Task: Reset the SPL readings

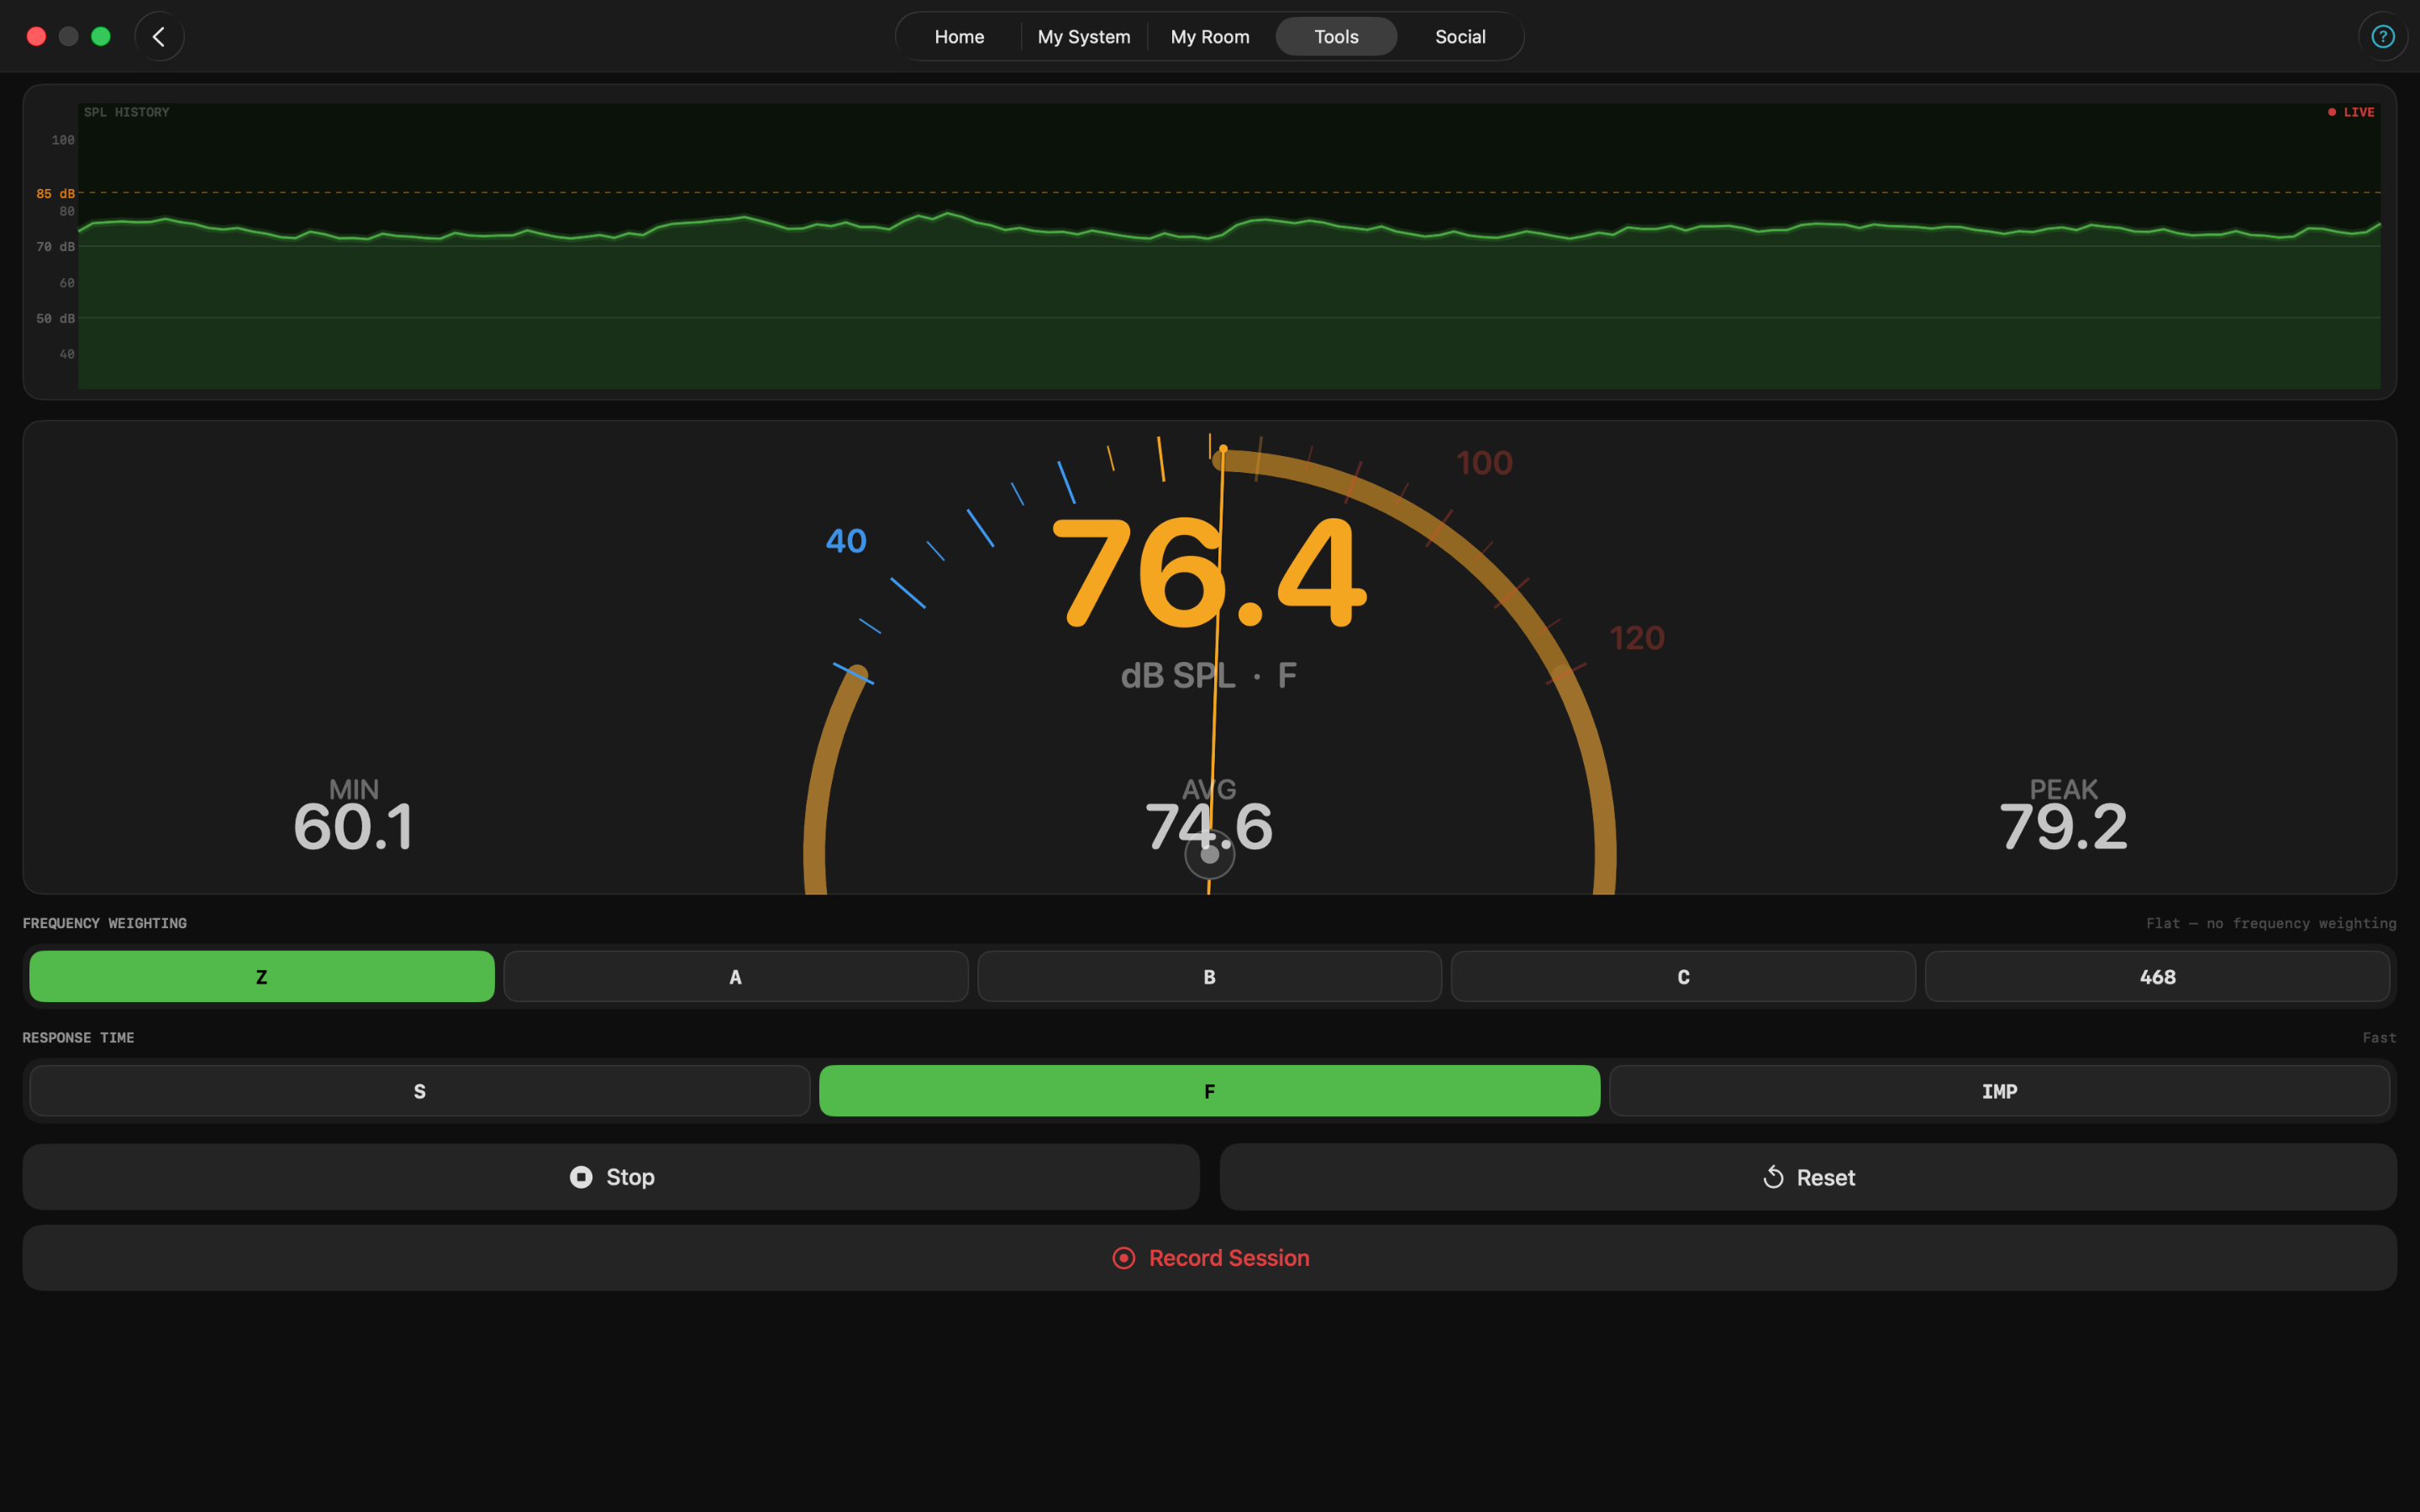Action: click(x=1808, y=1177)
